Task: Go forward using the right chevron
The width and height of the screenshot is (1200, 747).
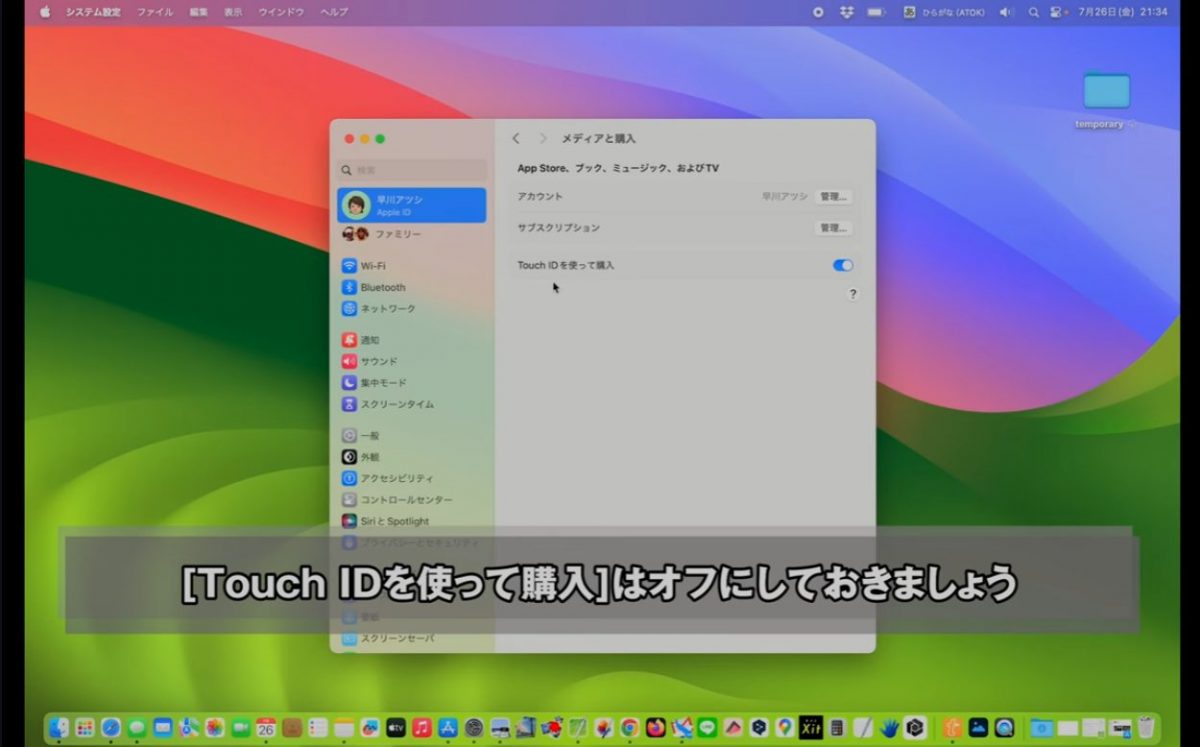Action: point(543,138)
